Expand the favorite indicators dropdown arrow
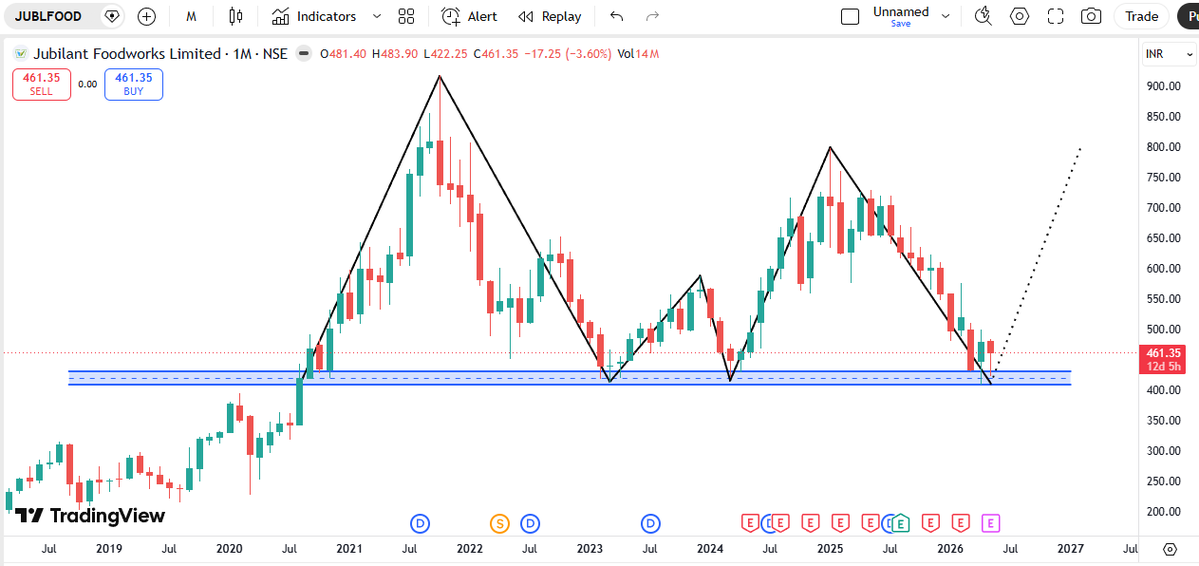Image resolution: width=1199 pixels, height=566 pixels. point(375,16)
